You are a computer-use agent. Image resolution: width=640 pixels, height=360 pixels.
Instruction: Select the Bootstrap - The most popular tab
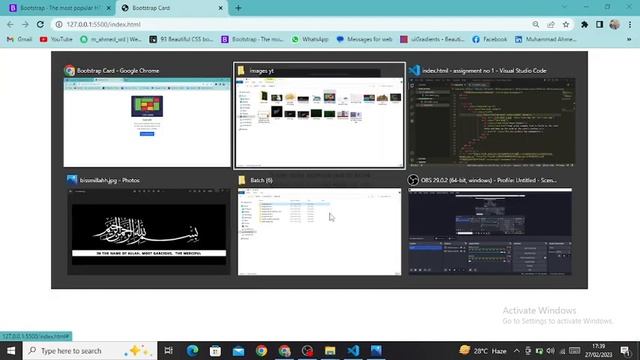pos(59,8)
